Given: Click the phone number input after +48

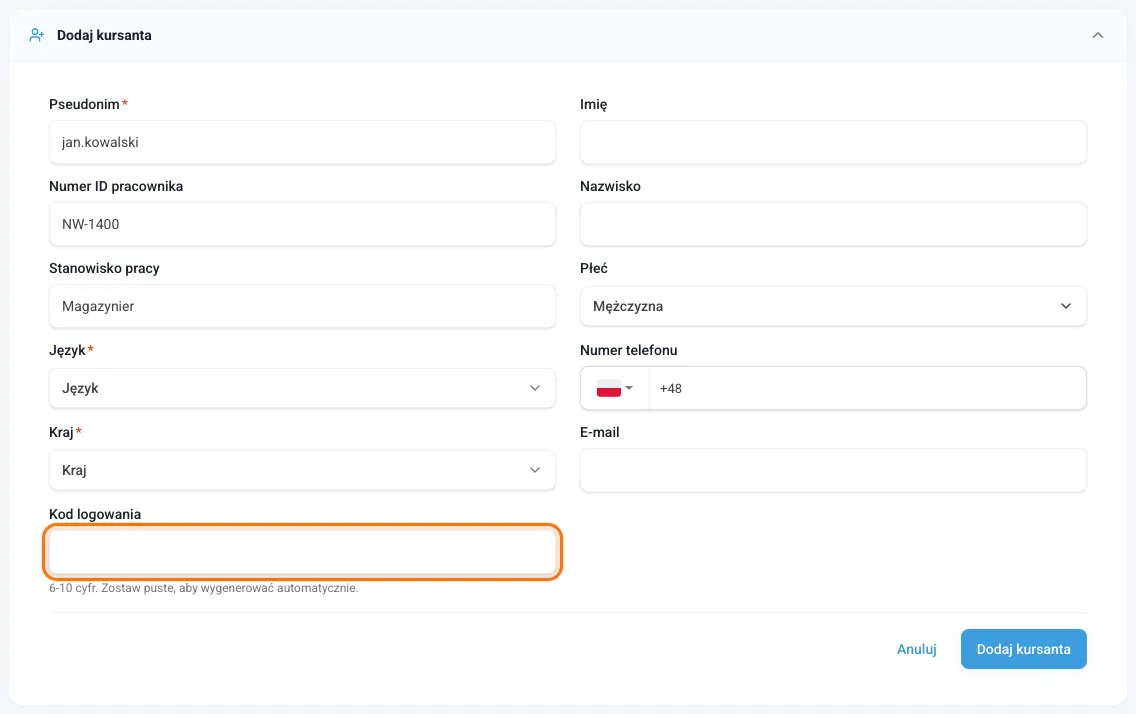Looking at the screenshot, I should [867, 388].
